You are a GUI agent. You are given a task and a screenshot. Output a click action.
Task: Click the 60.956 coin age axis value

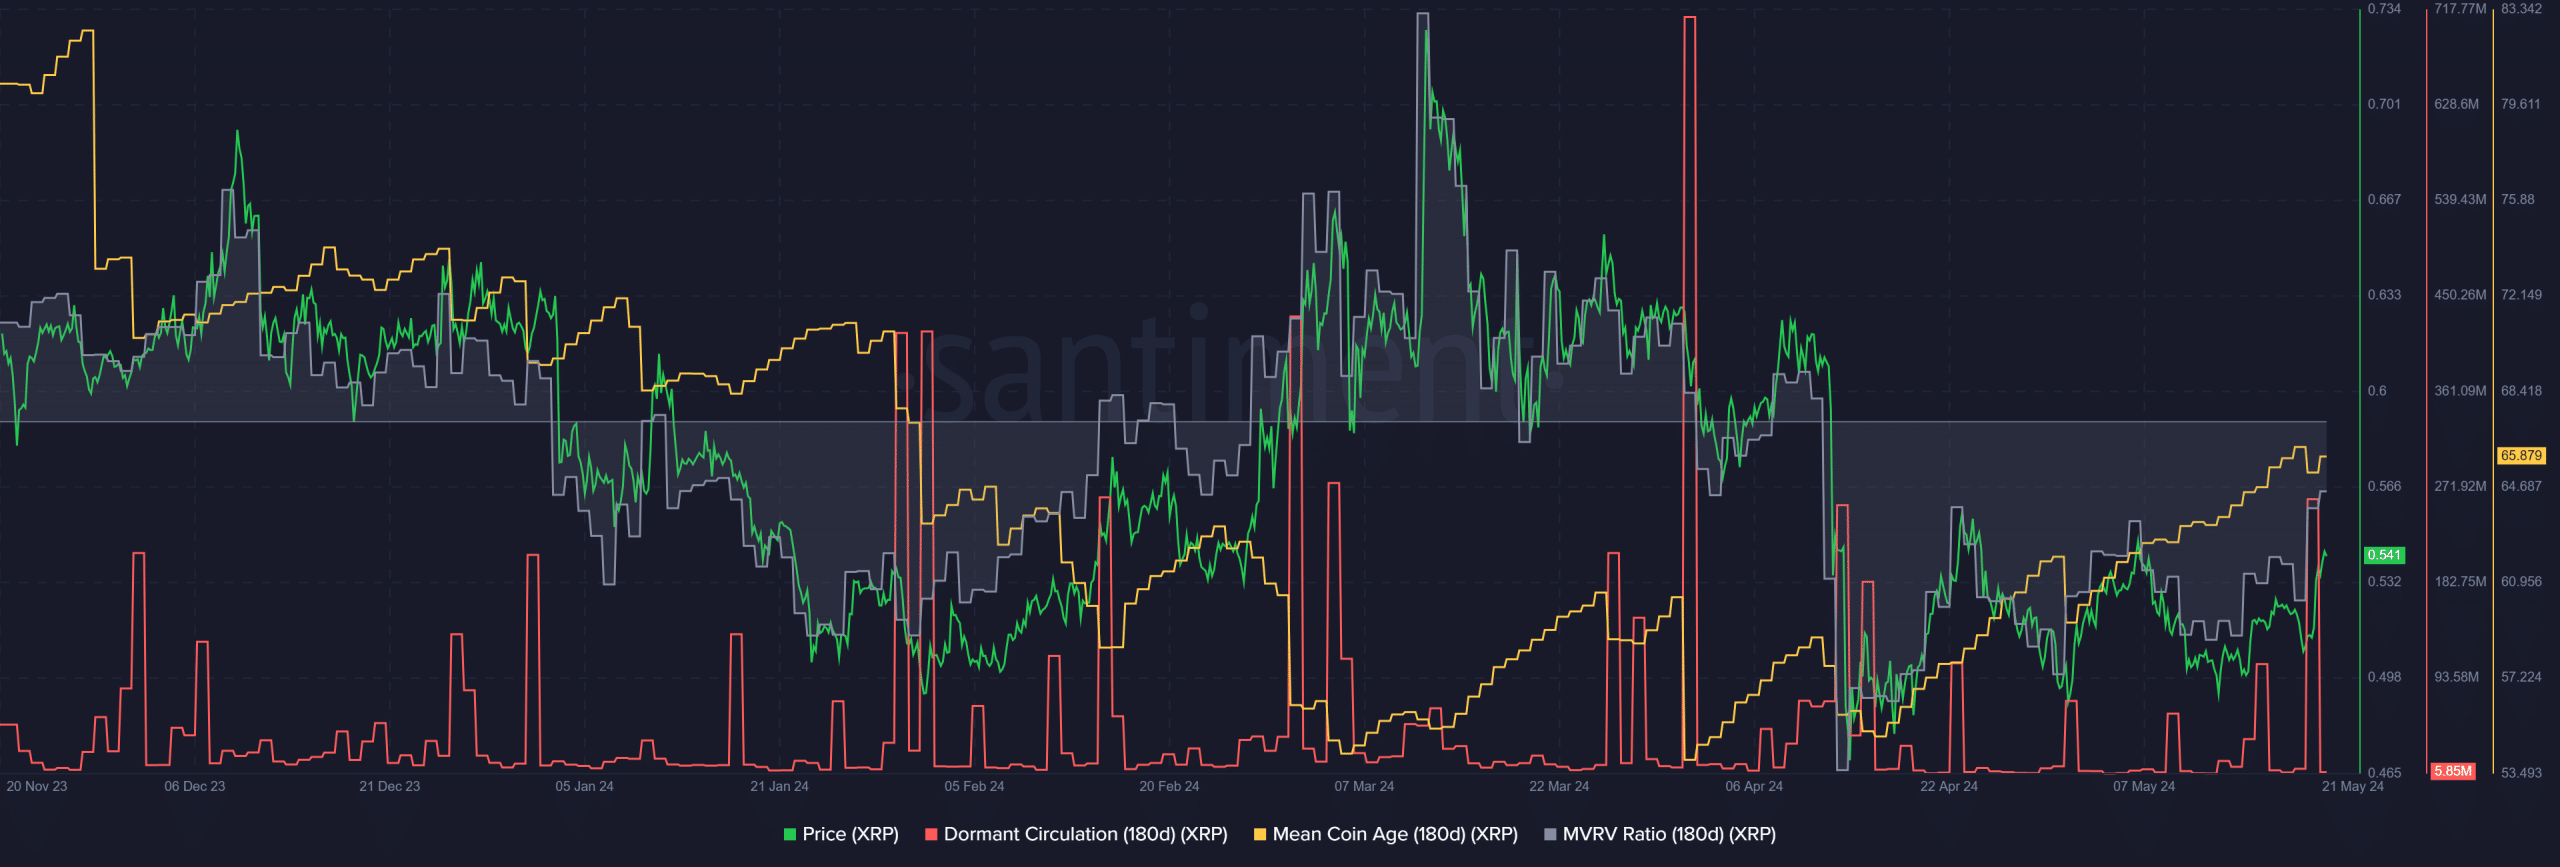point(2521,582)
